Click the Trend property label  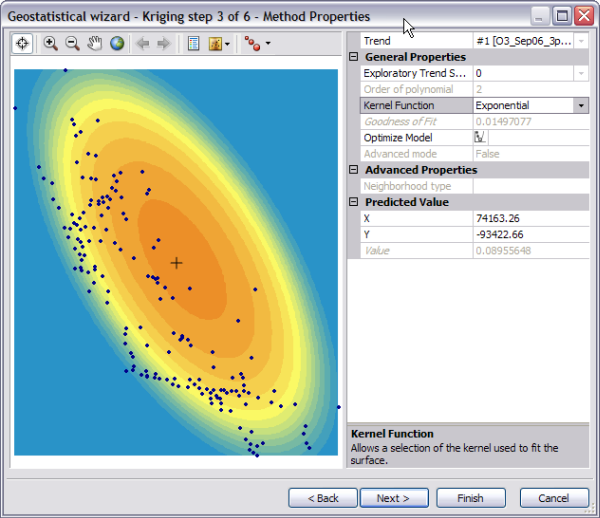[x=377, y=41]
